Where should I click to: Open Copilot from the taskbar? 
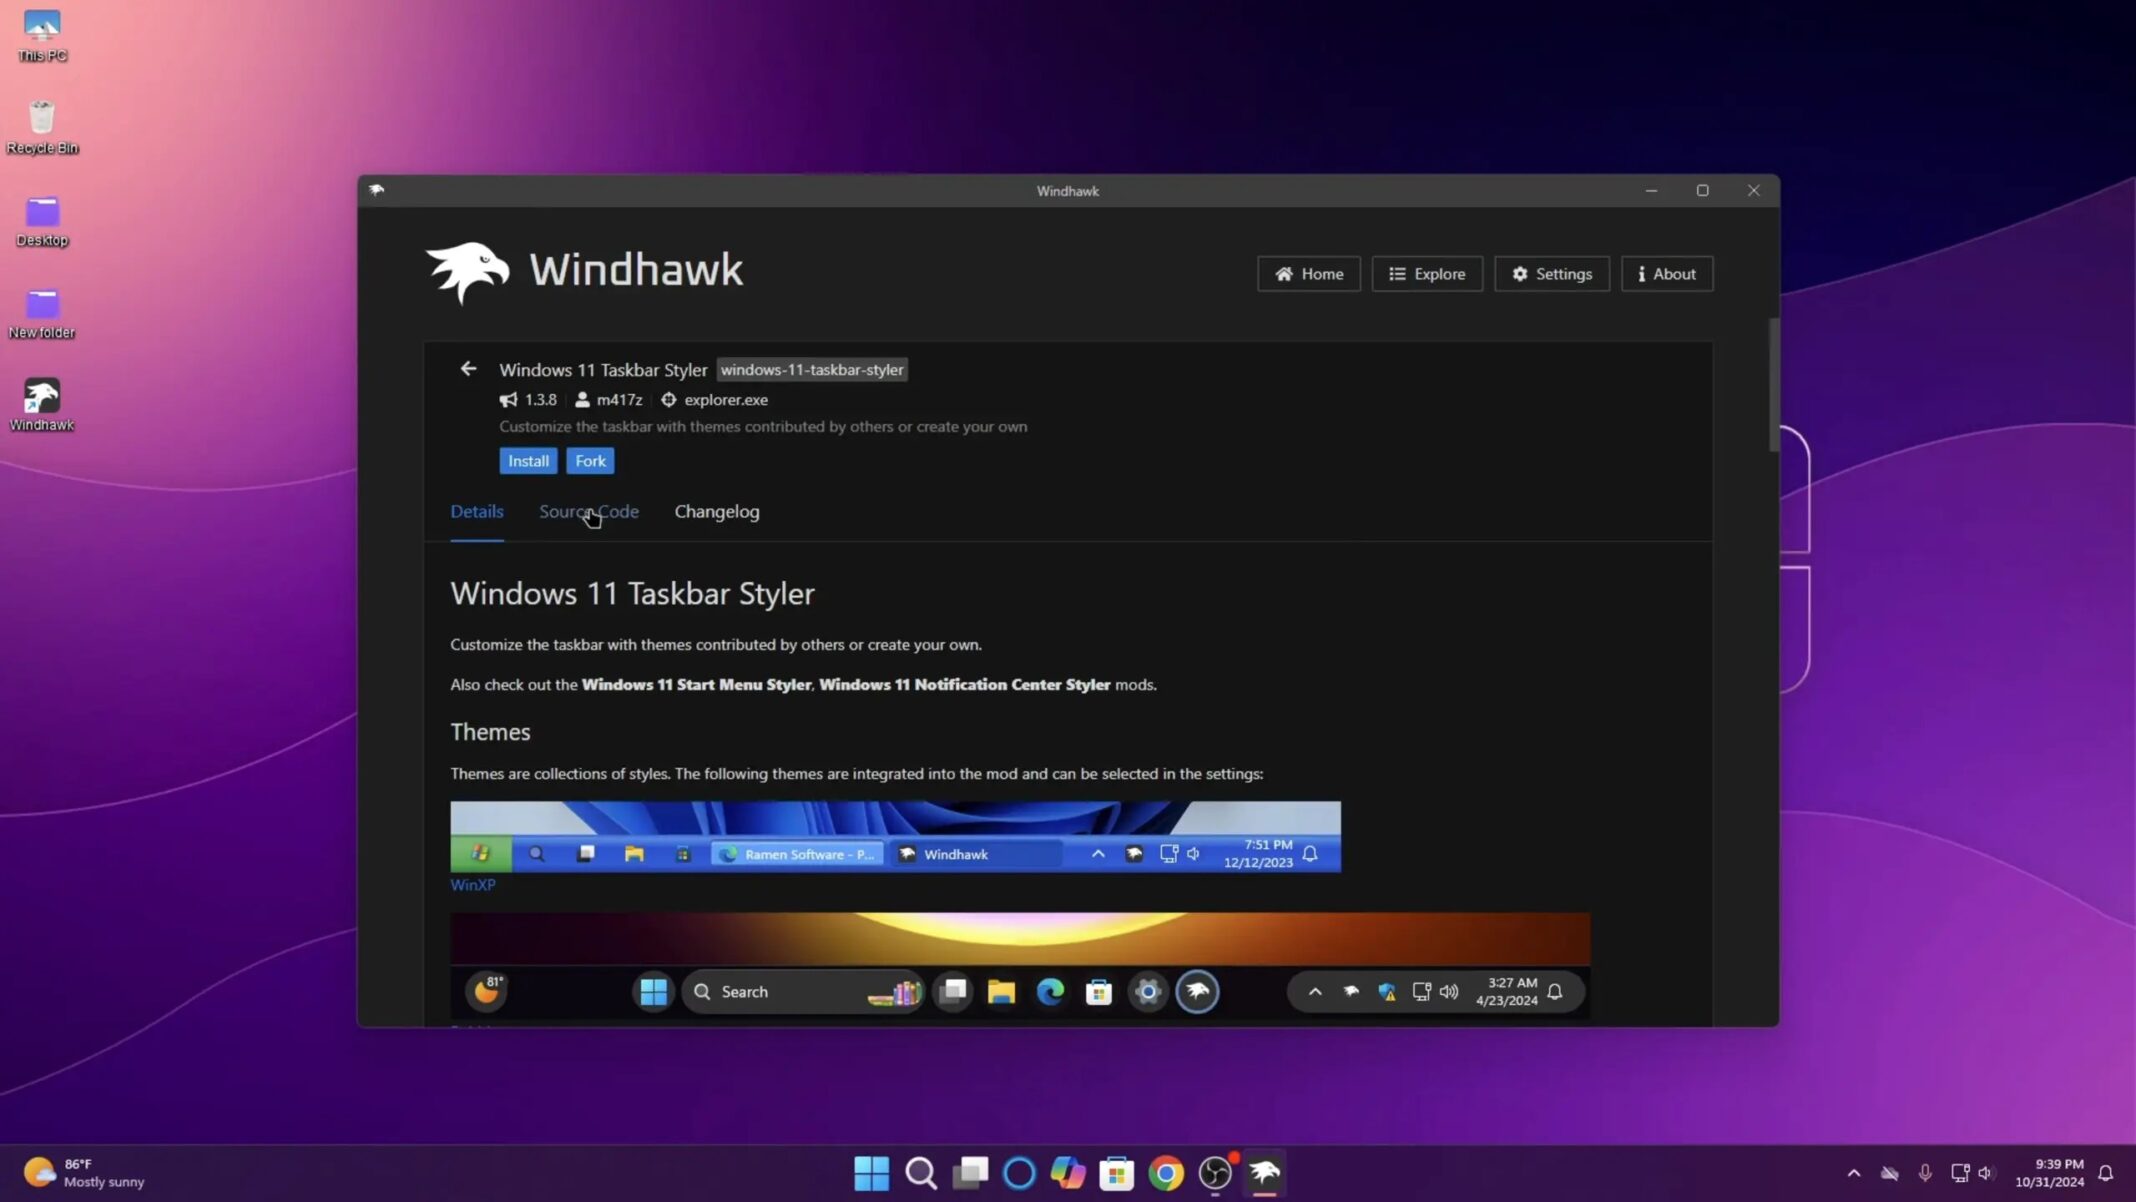[x=1066, y=1172]
